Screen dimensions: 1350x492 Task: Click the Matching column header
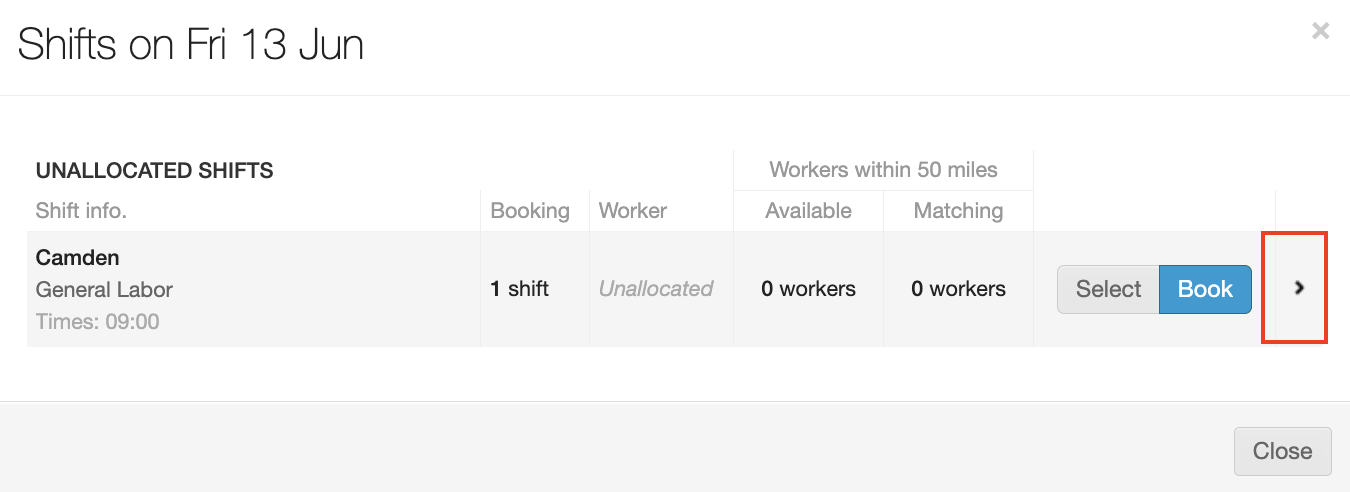click(x=958, y=211)
